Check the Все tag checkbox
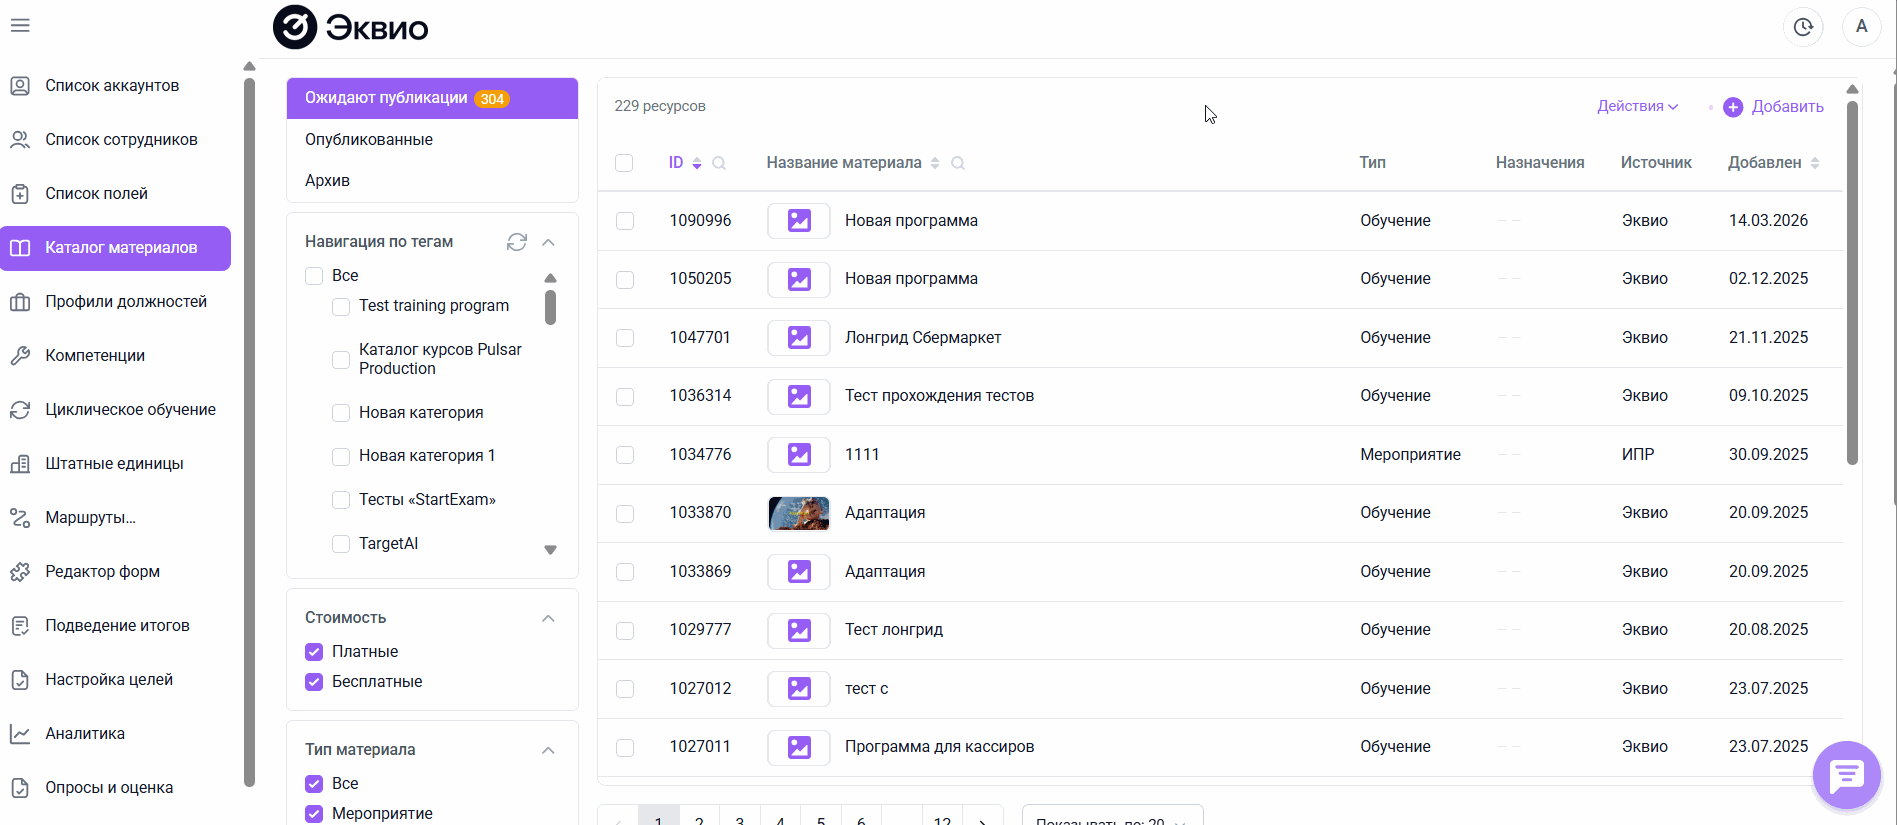This screenshot has width=1897, height=825. point(314,276)
